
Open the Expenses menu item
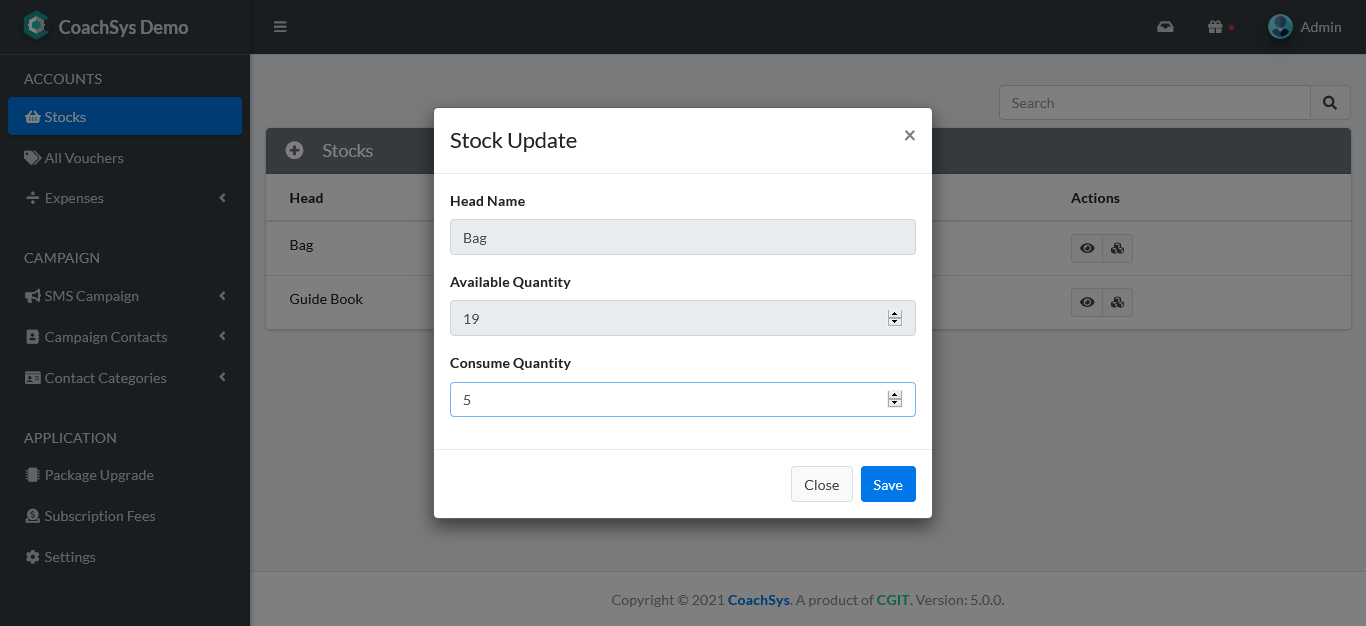[x=125, y=198]
